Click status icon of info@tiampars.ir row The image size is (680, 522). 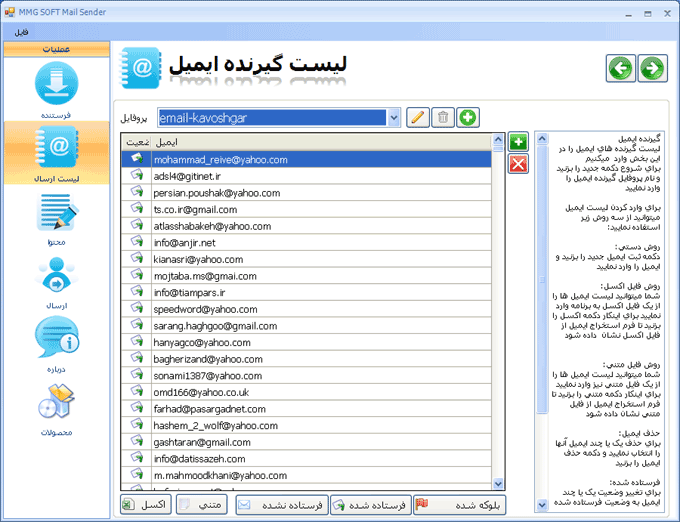137,291
